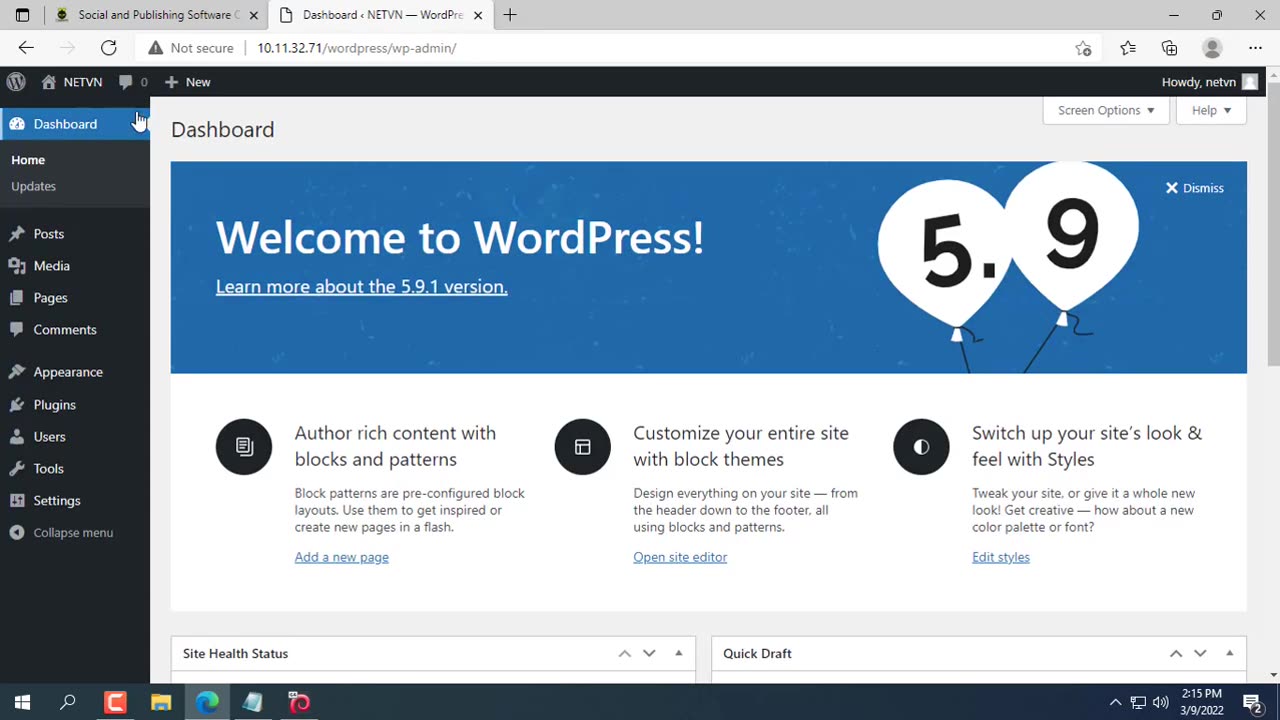1280x720 pixels.
Task: Open the network icon in system tray
Action: pyautogui.click(x=1138, y=703)
